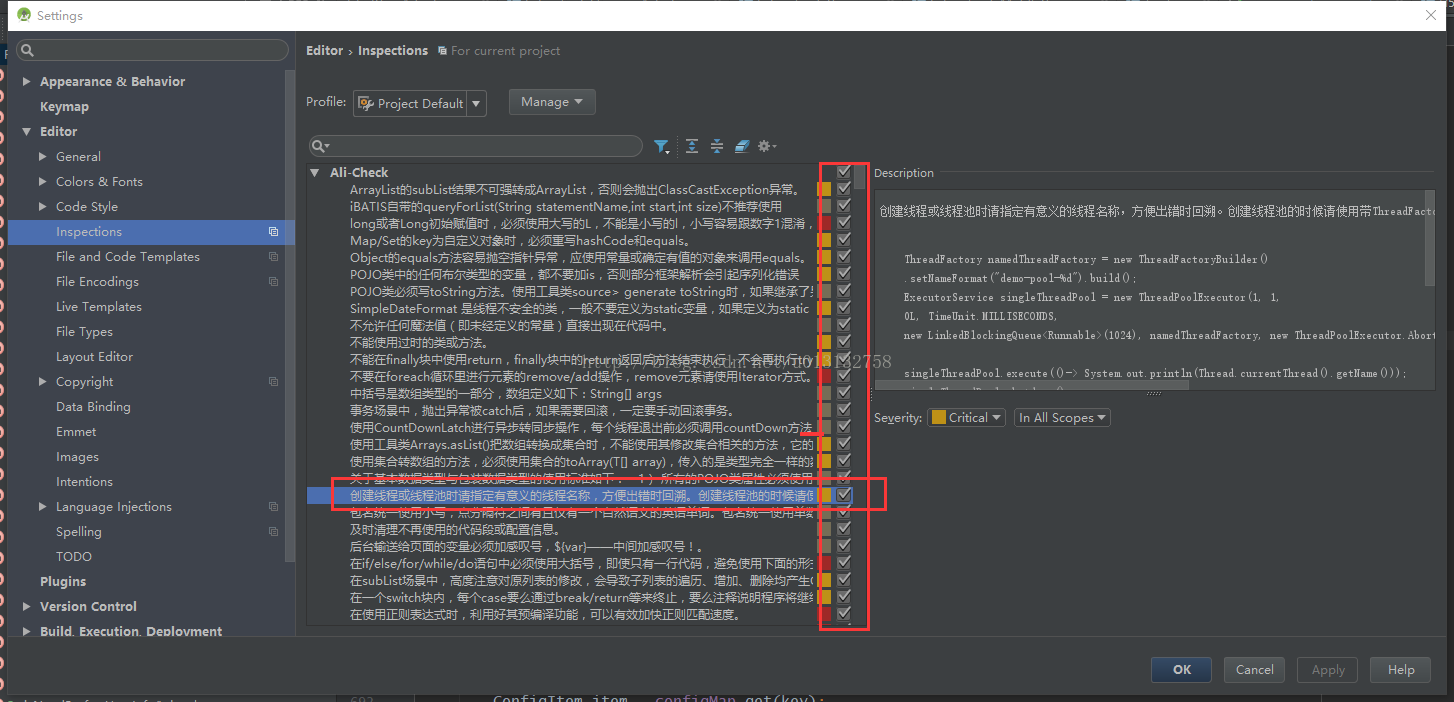Uncheck the highlighted 创建线程或线程池 inspection checkbox
The height and width of the screenshot is (702, 1454).
click(844, 495)
